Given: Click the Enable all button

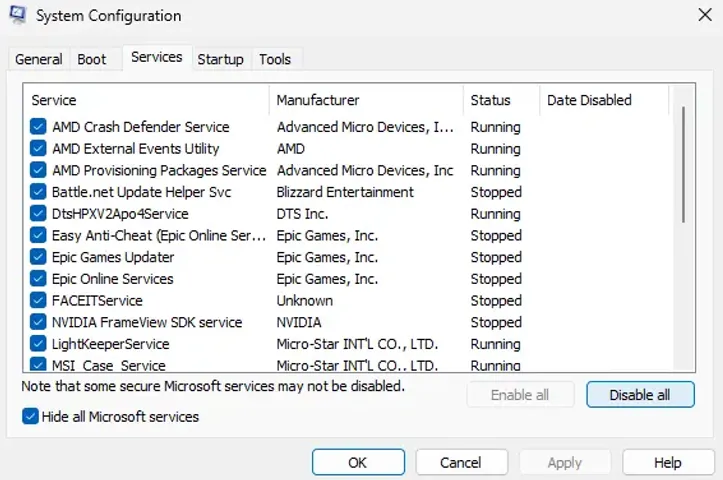Looking at the screenshot, I should pos(520,395).
